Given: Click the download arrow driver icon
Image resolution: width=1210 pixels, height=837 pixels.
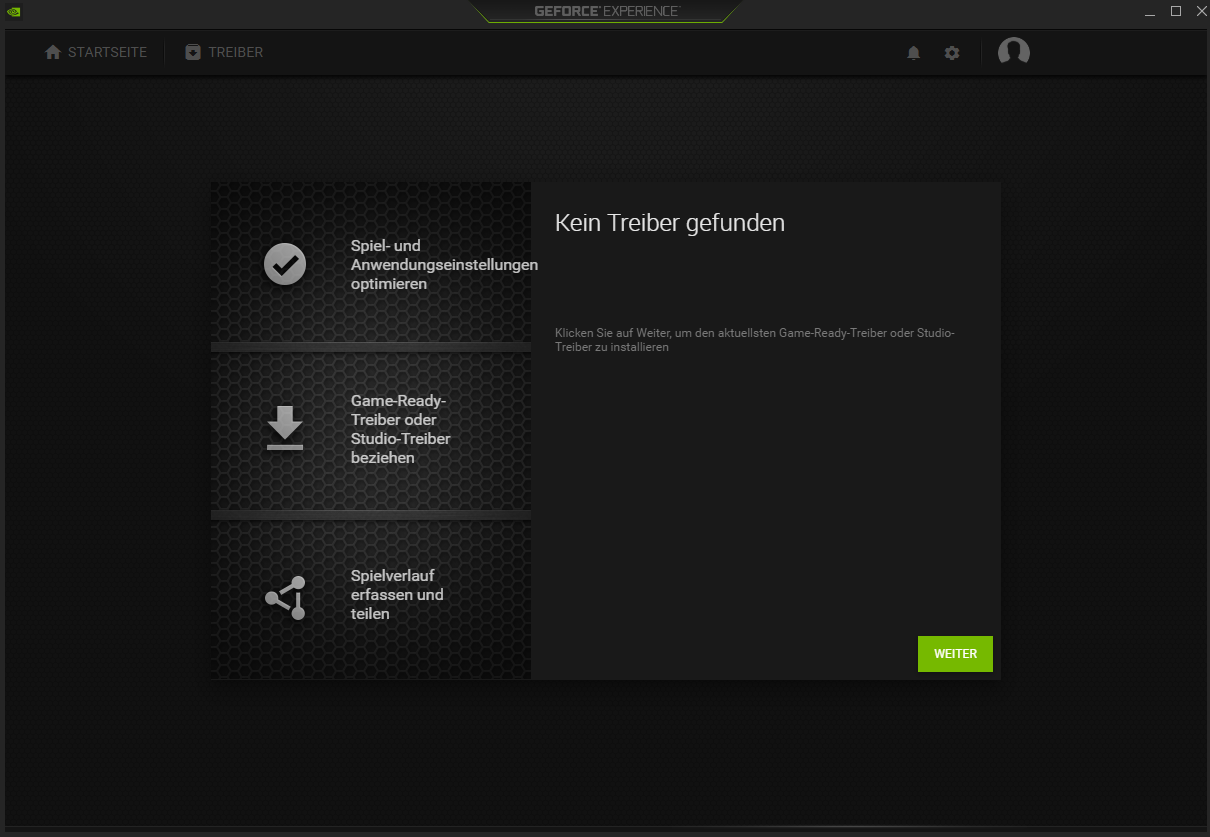Looking at the screenshot, I should [x=285, y=428].
